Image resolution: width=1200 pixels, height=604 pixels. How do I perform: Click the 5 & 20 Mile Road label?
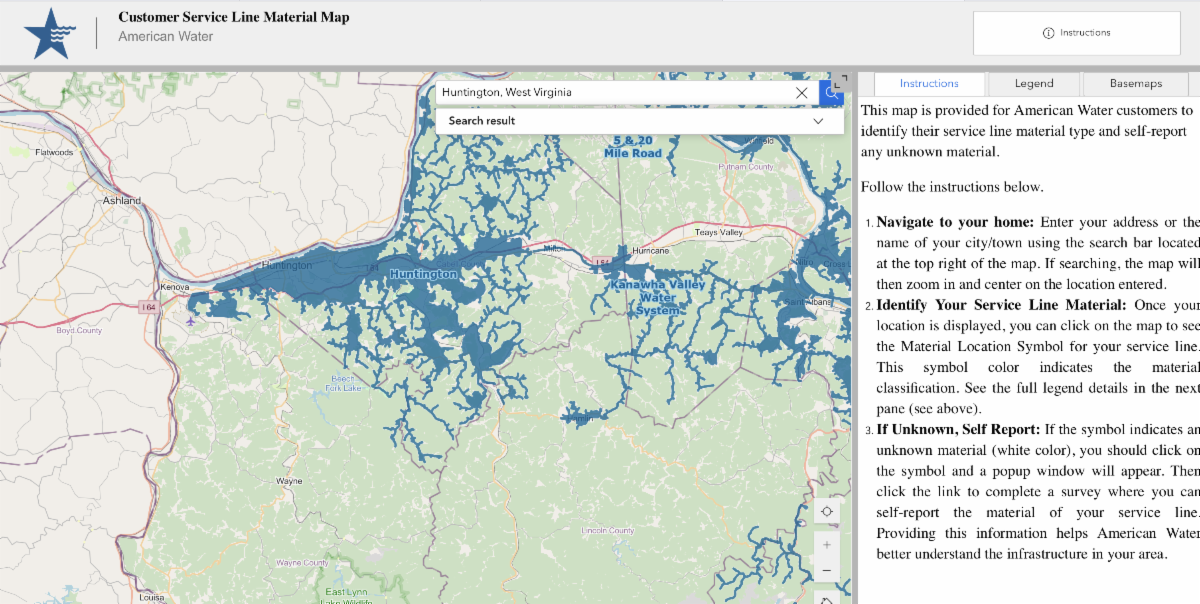(633, 147)
